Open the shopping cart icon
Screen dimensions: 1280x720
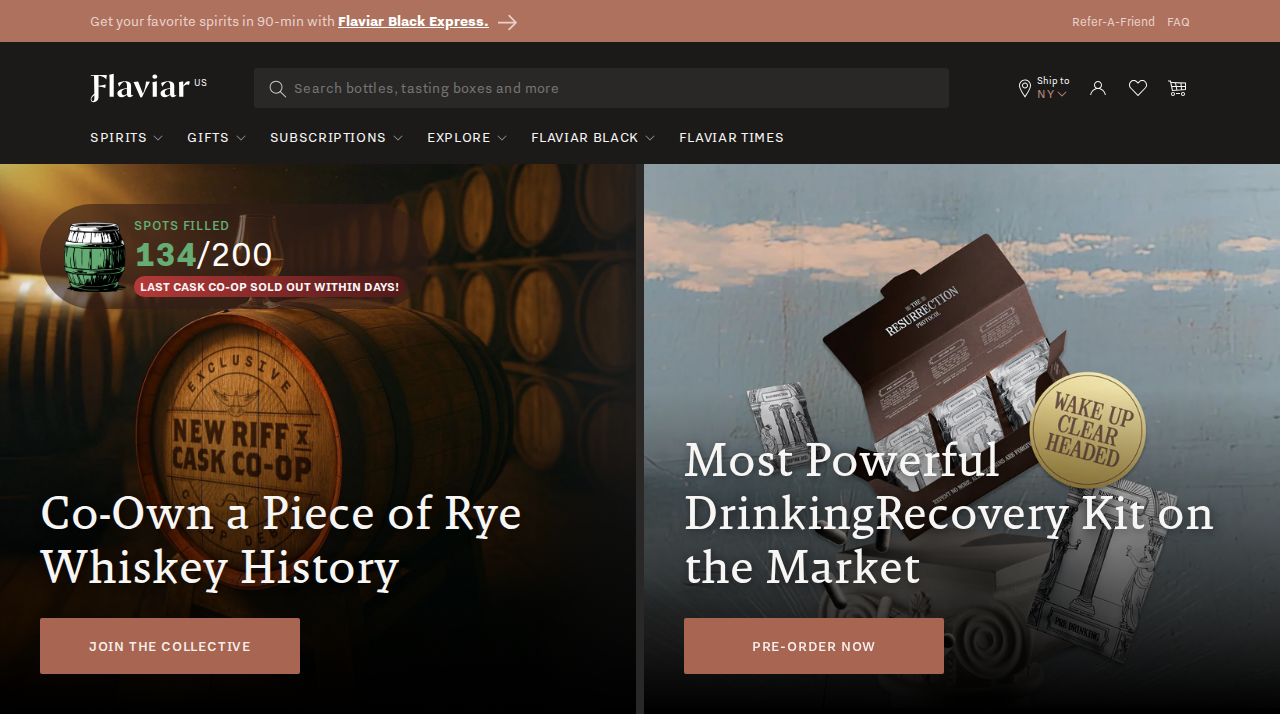coord(1177,88)
